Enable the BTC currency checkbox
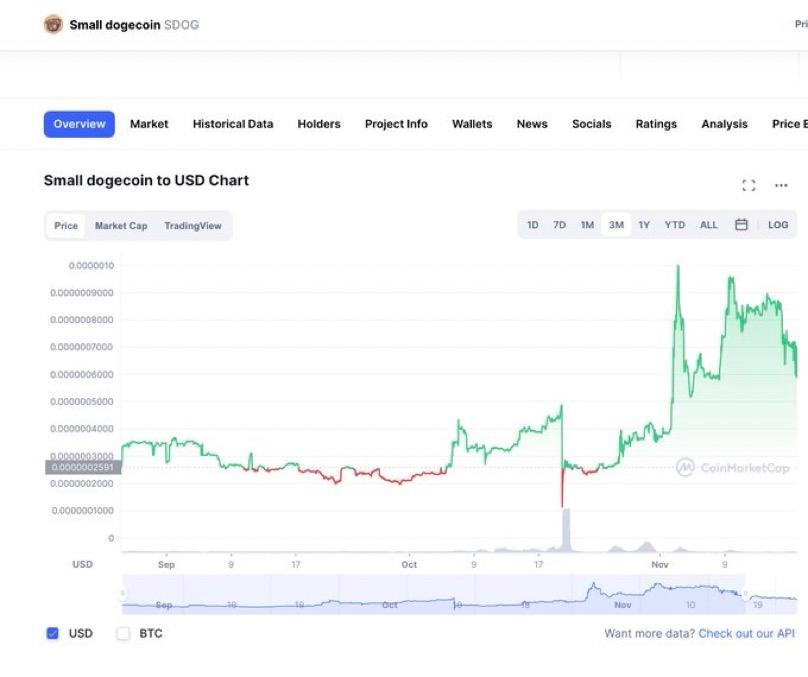The image size is (808, 677). coord(123,633)
